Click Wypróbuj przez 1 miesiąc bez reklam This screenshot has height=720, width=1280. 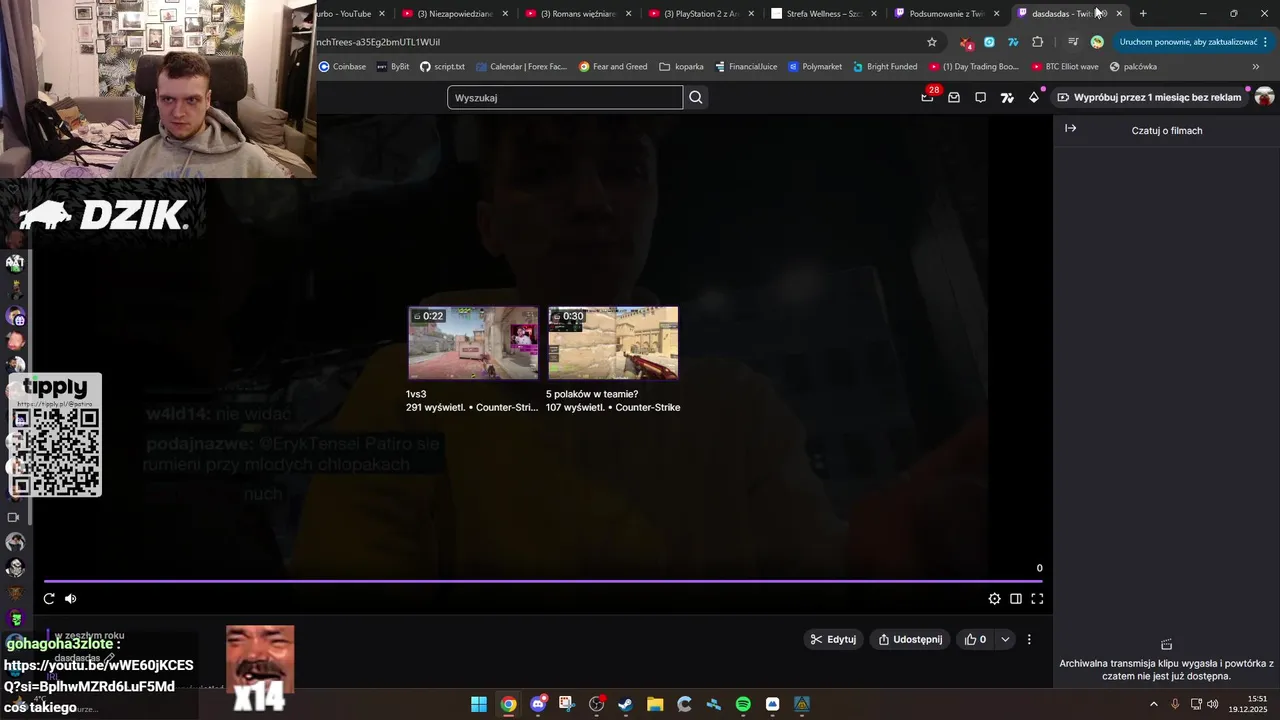coord(1149,97)
